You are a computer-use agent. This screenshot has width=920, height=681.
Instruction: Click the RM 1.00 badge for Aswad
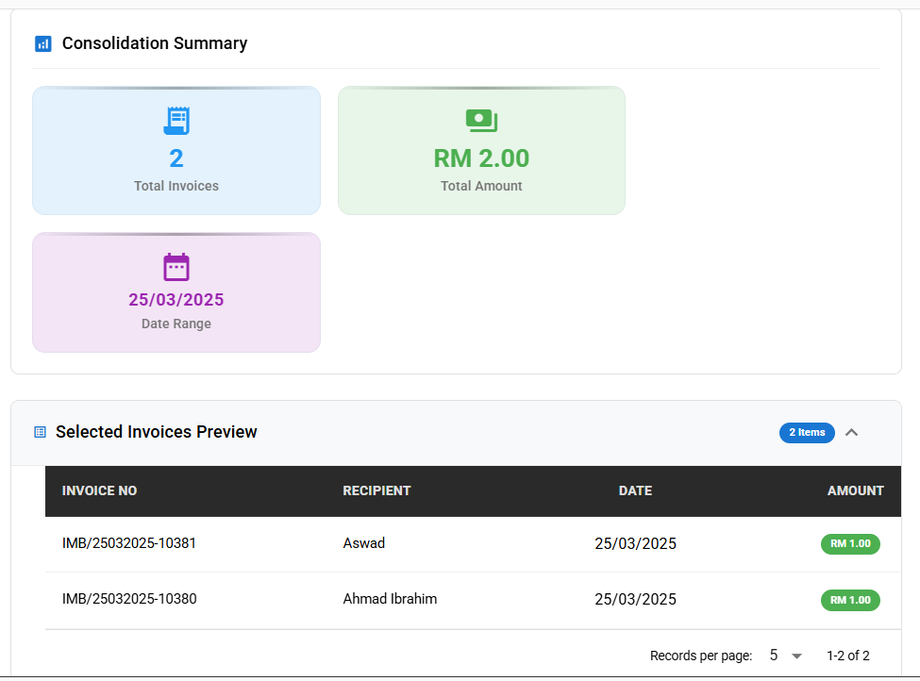point(850,544)
